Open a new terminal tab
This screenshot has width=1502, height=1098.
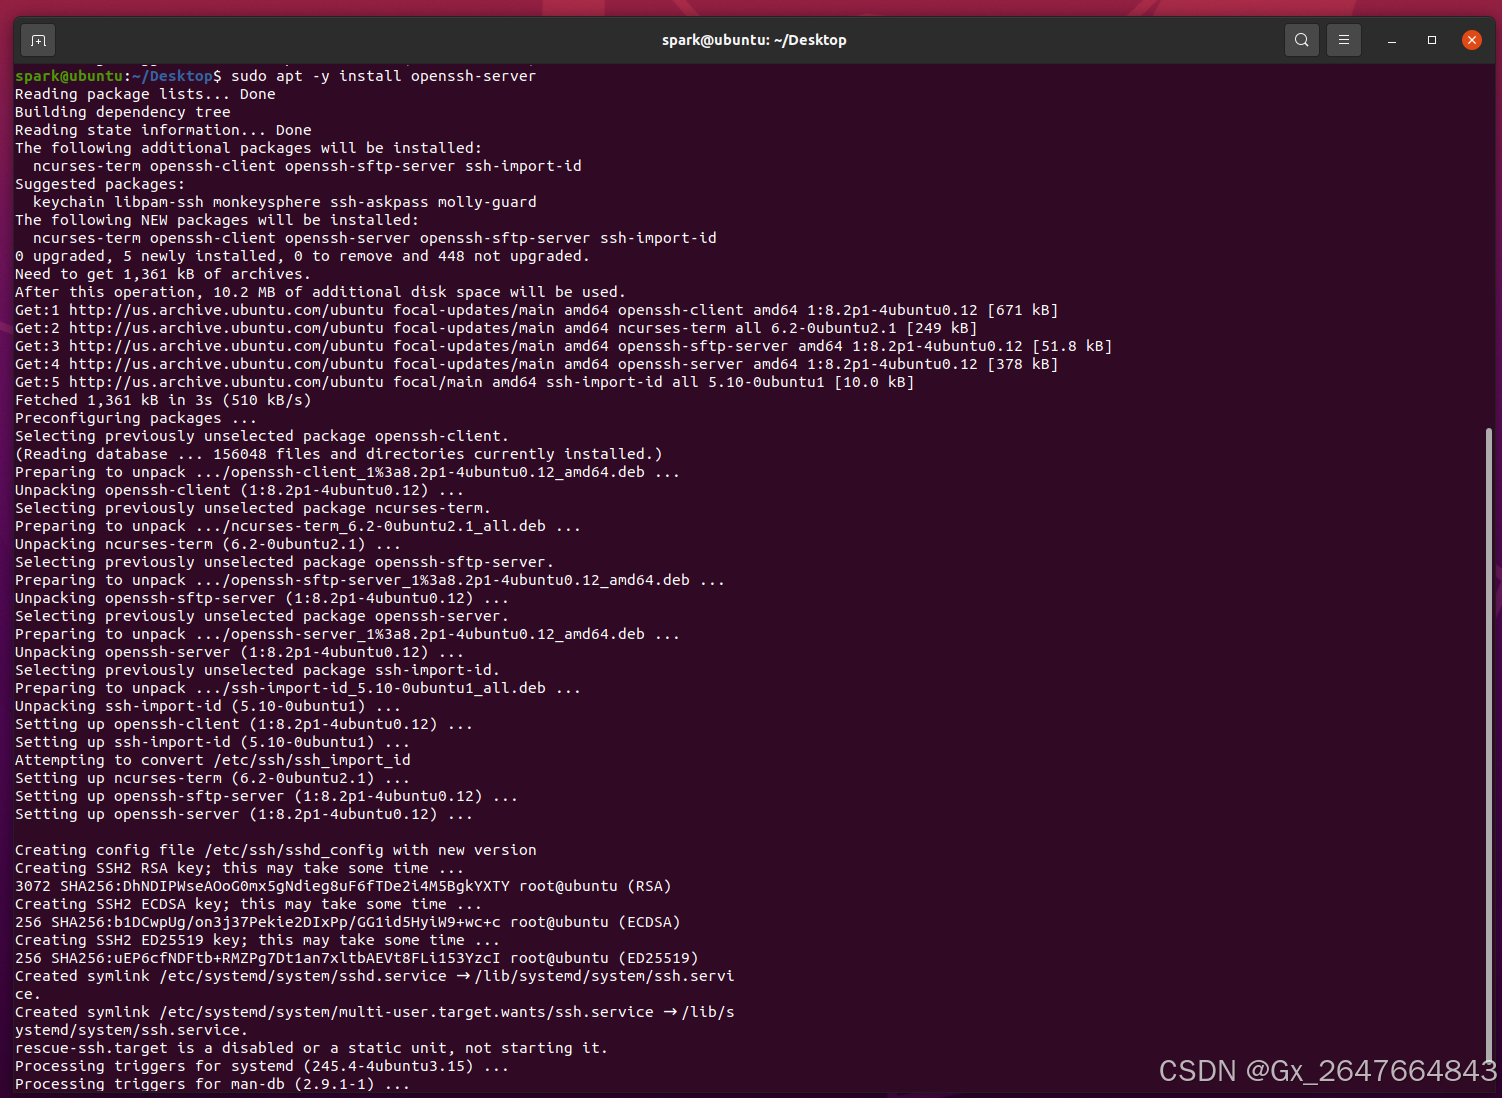pyautogui.click(x=38, y=40)
